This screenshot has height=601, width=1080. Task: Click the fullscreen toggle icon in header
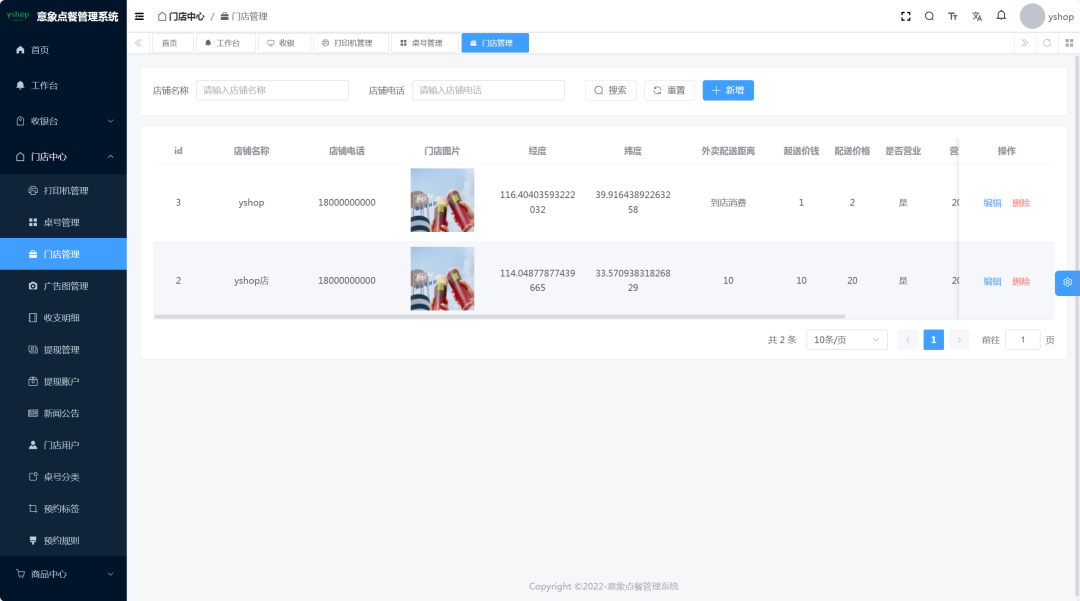906,16
